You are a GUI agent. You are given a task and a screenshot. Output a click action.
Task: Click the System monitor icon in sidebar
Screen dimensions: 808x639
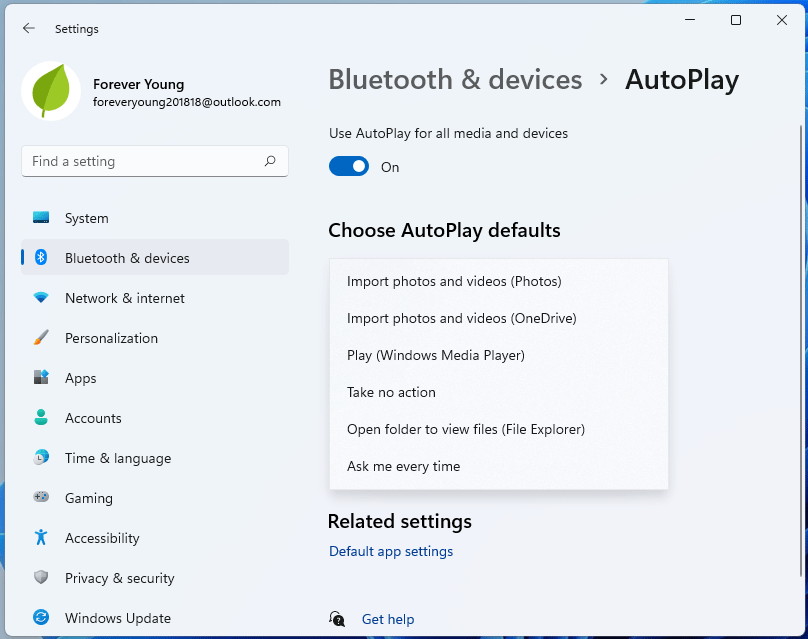pyautogui.click(x=41, y=218)
